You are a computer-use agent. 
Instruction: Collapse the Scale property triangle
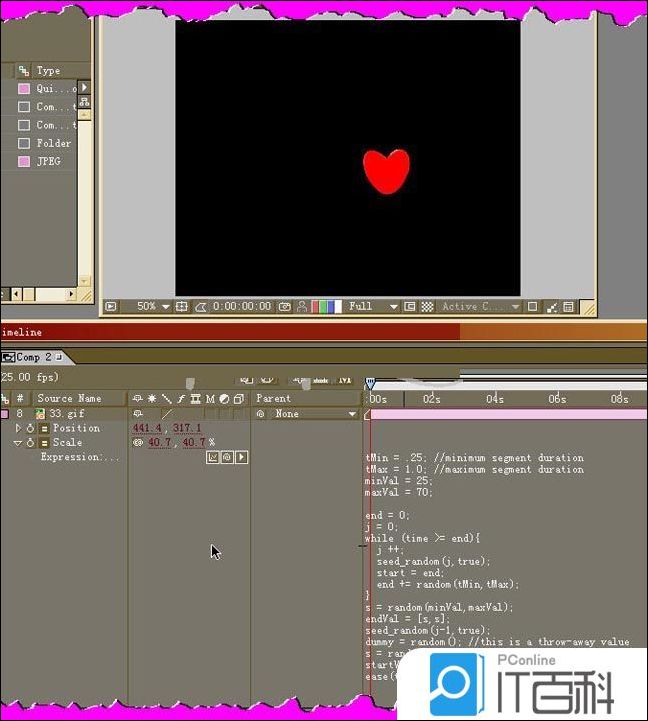[17, 443]
